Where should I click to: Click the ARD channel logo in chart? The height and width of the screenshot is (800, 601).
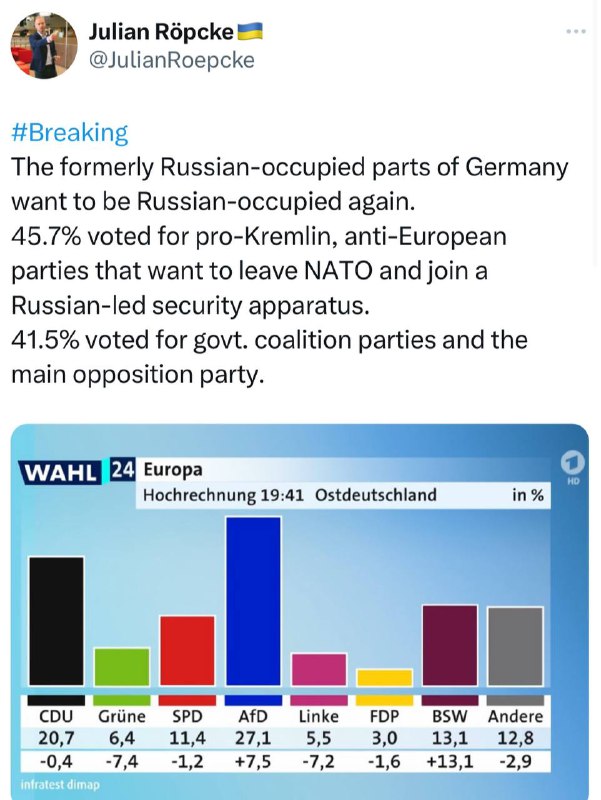[x=573, y=467]
